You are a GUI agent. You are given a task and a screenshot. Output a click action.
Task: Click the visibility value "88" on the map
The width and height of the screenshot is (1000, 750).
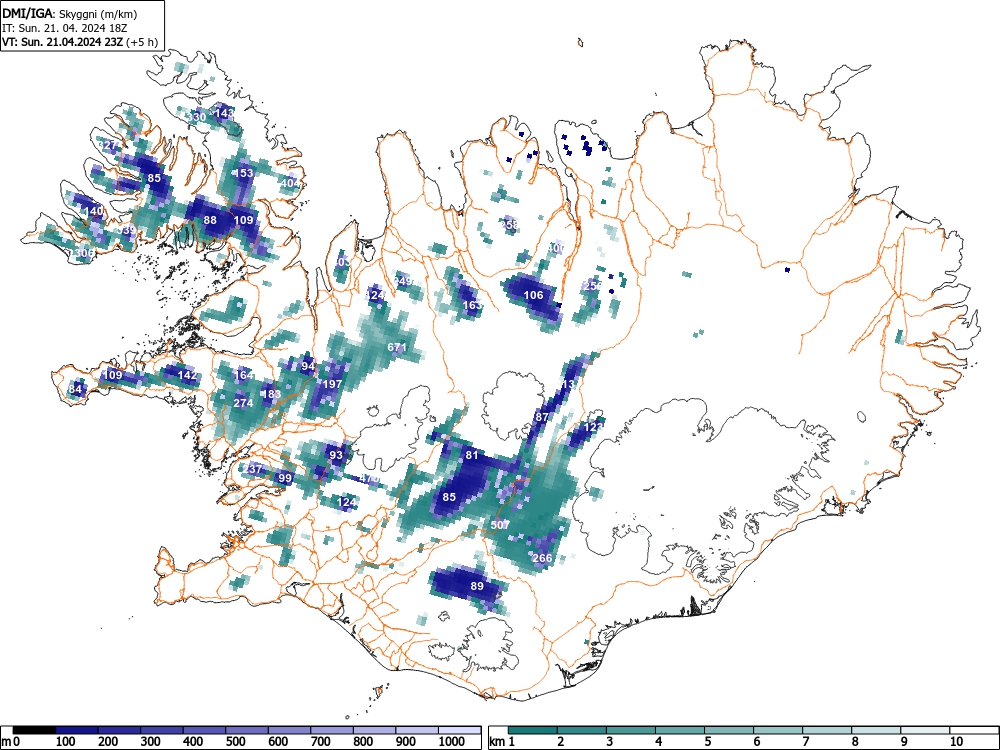click(x=210, y=220)
